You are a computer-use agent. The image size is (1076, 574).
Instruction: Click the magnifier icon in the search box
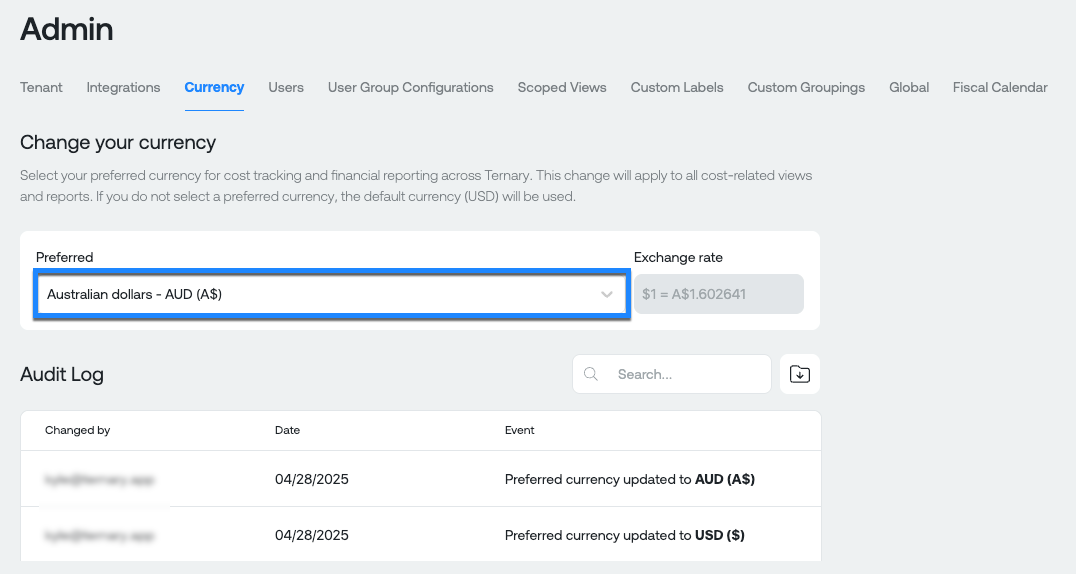590,374
